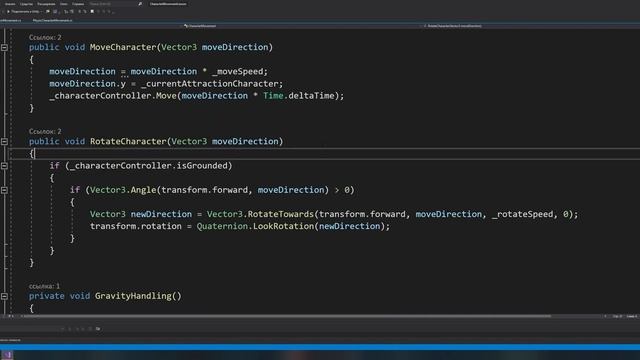Click the LookRotation method call

point(283,227)
